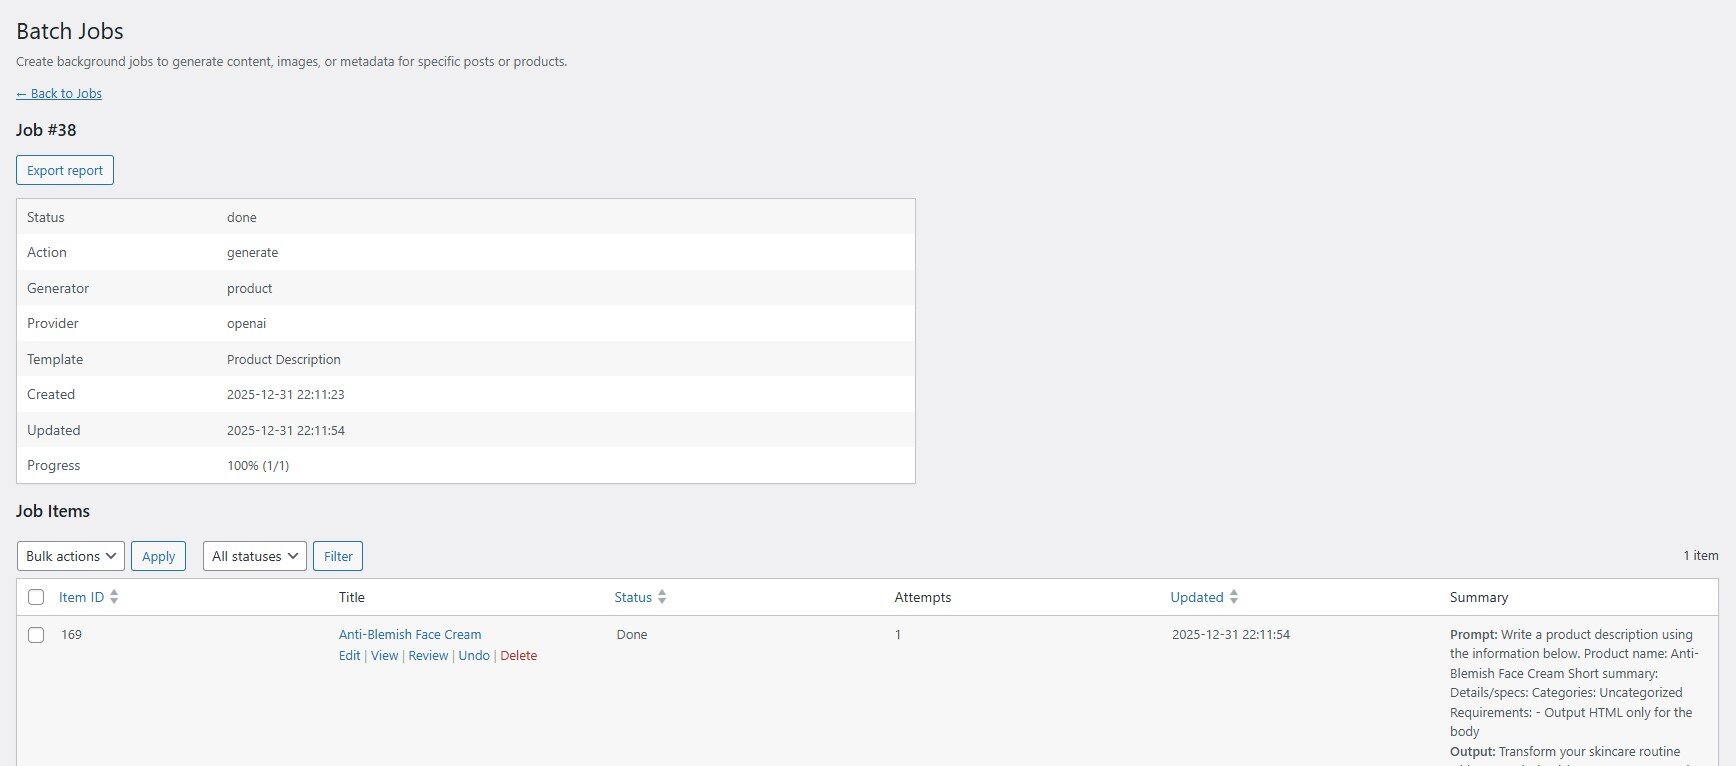Click the View row action link
This screenshot has height=766, width=1736.
385,656
